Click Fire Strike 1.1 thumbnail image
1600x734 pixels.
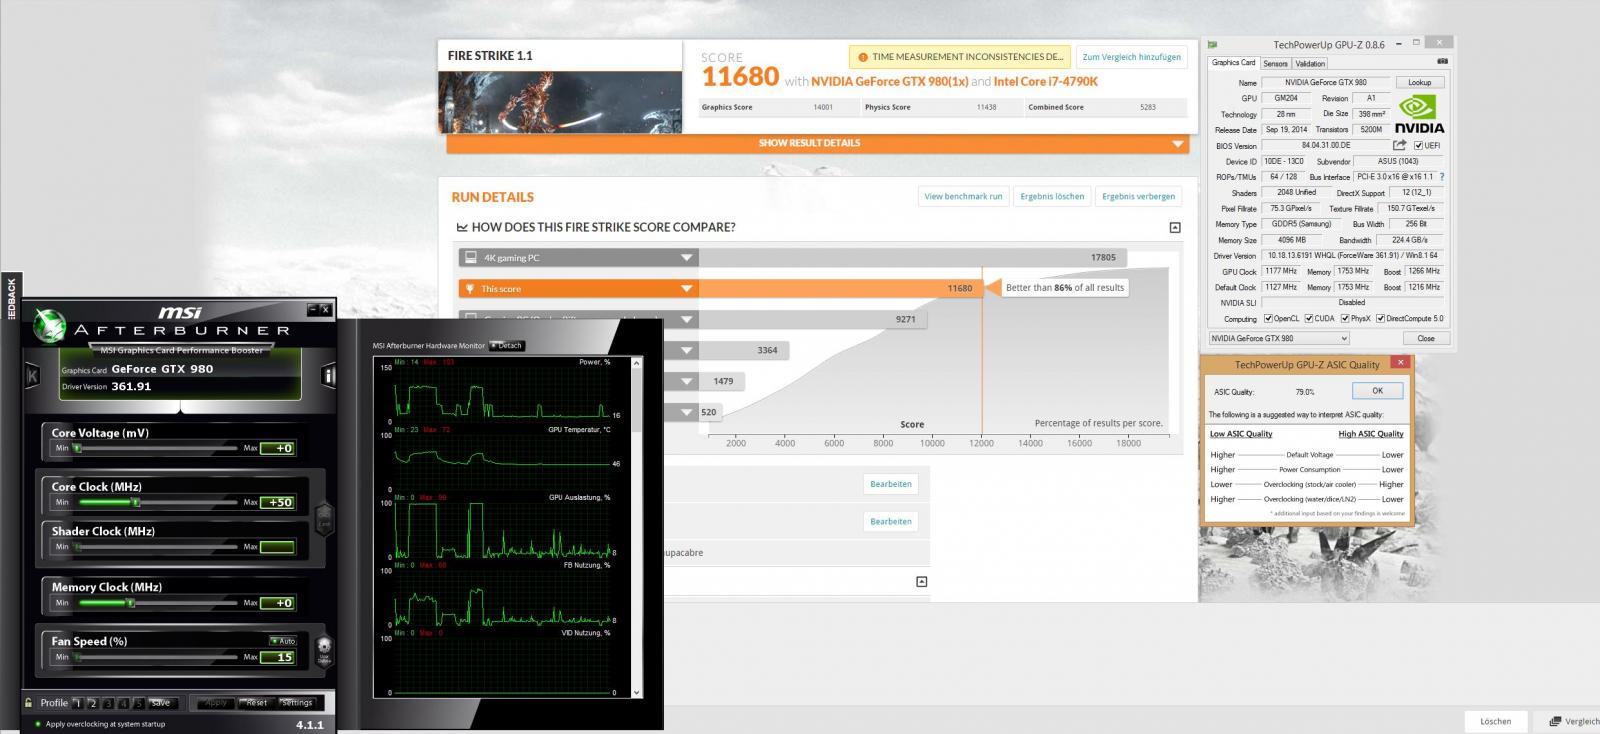tap(560, 101)
